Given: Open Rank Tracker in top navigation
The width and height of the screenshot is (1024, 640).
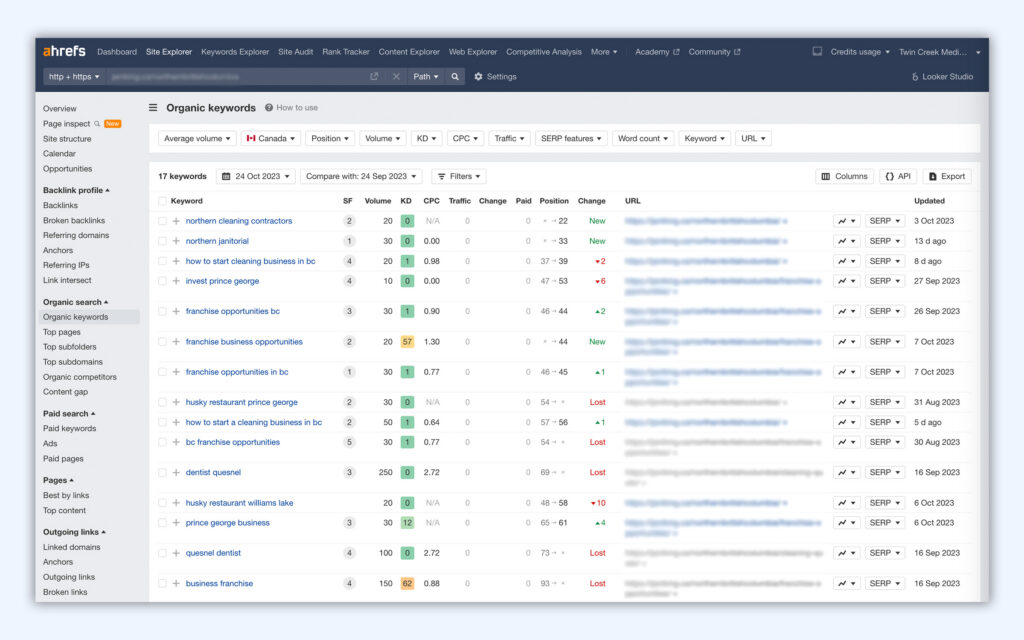Looking at the screenshot, I should [x=345, y=52].
